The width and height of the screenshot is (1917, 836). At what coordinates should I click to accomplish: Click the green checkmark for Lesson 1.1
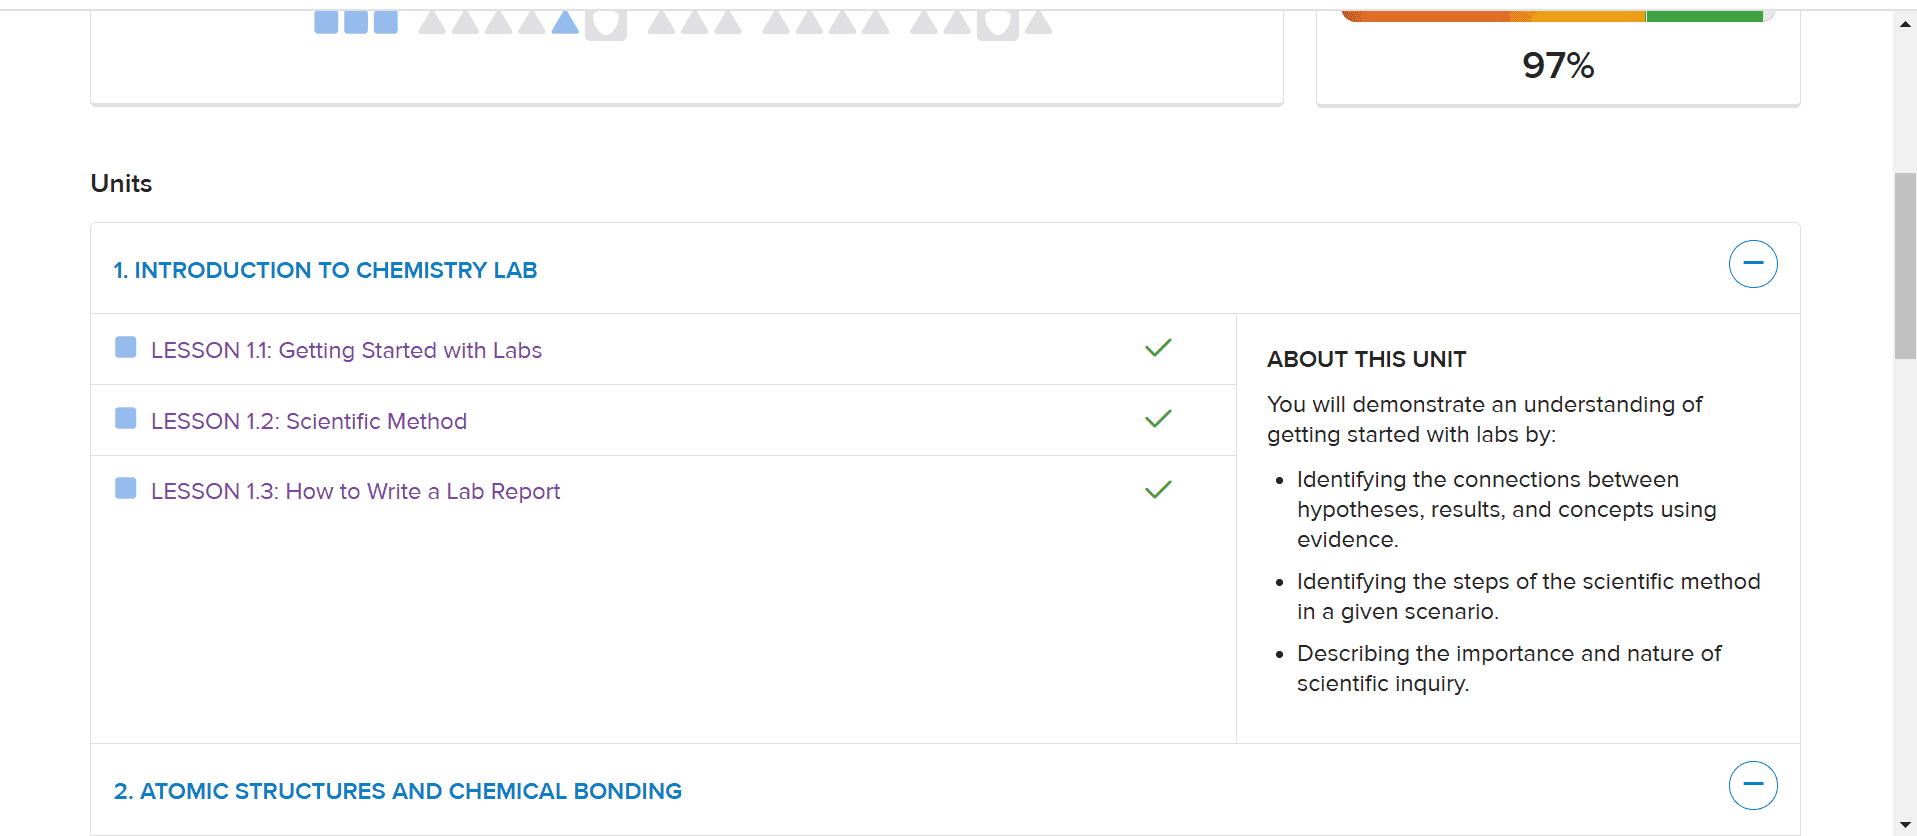tap(1158, 348)
